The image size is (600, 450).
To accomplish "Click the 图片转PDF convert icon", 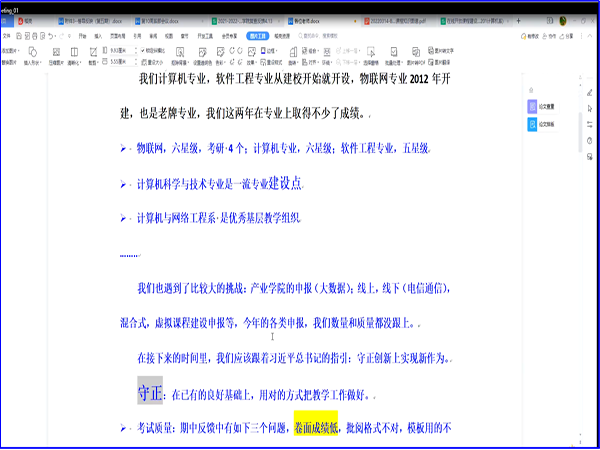I will point(416,52).
